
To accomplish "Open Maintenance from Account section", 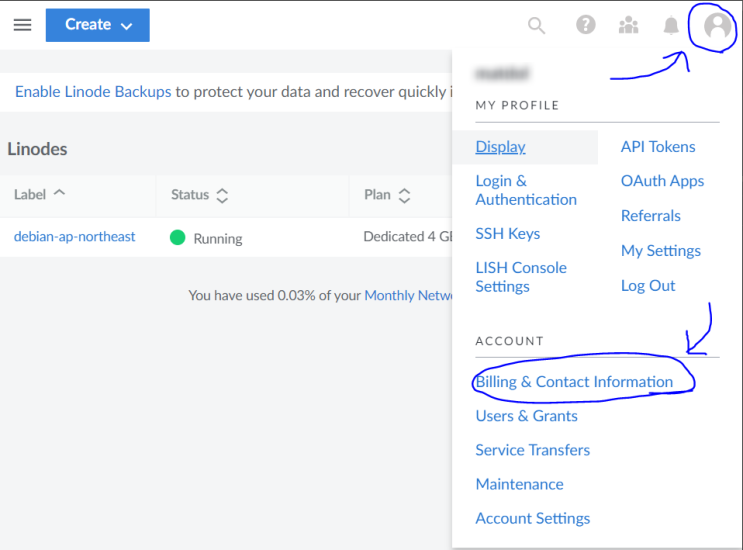I will tap(519, 484).
